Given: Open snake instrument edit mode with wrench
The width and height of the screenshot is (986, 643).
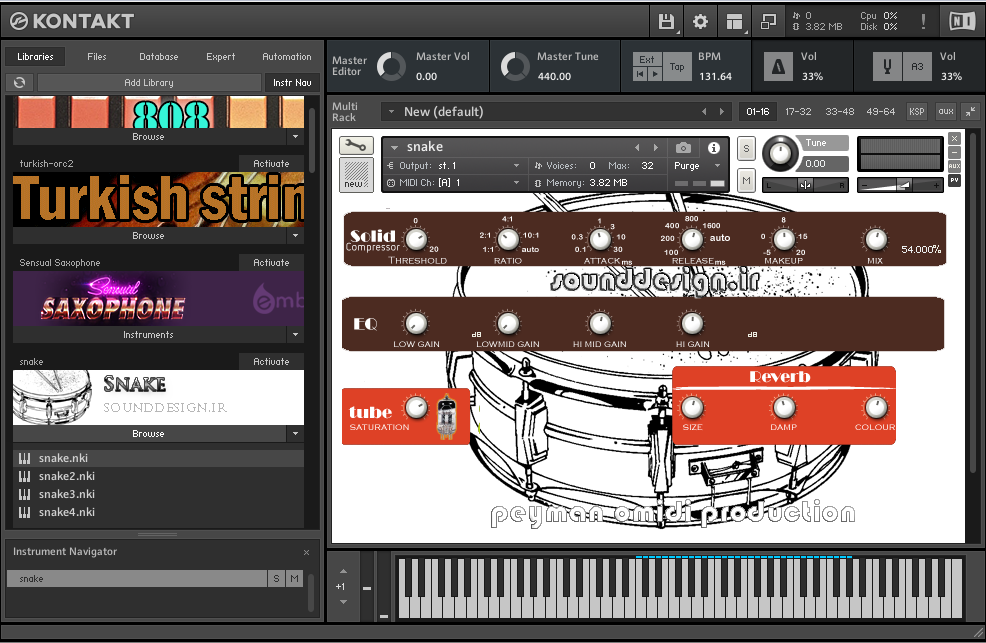Looking at the screenshot, I should tap(356, 146).
